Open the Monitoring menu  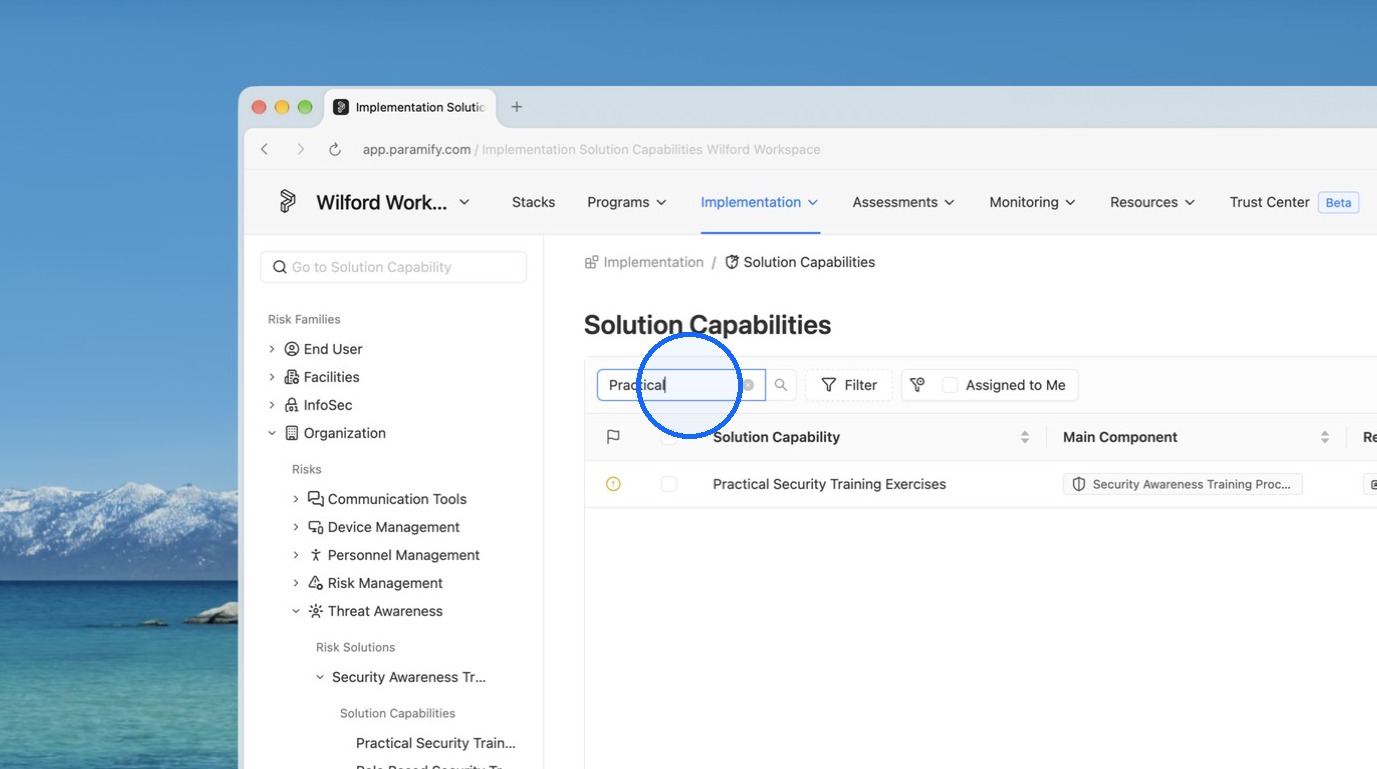(1033, 202)
